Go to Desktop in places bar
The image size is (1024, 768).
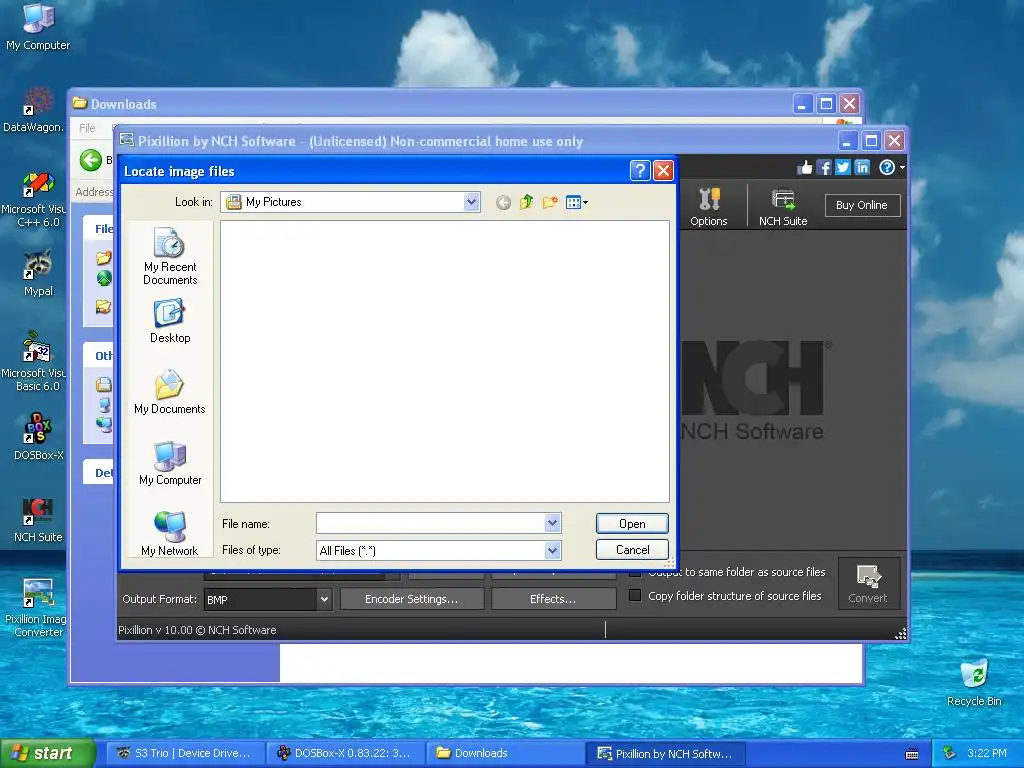coord(170,321)
